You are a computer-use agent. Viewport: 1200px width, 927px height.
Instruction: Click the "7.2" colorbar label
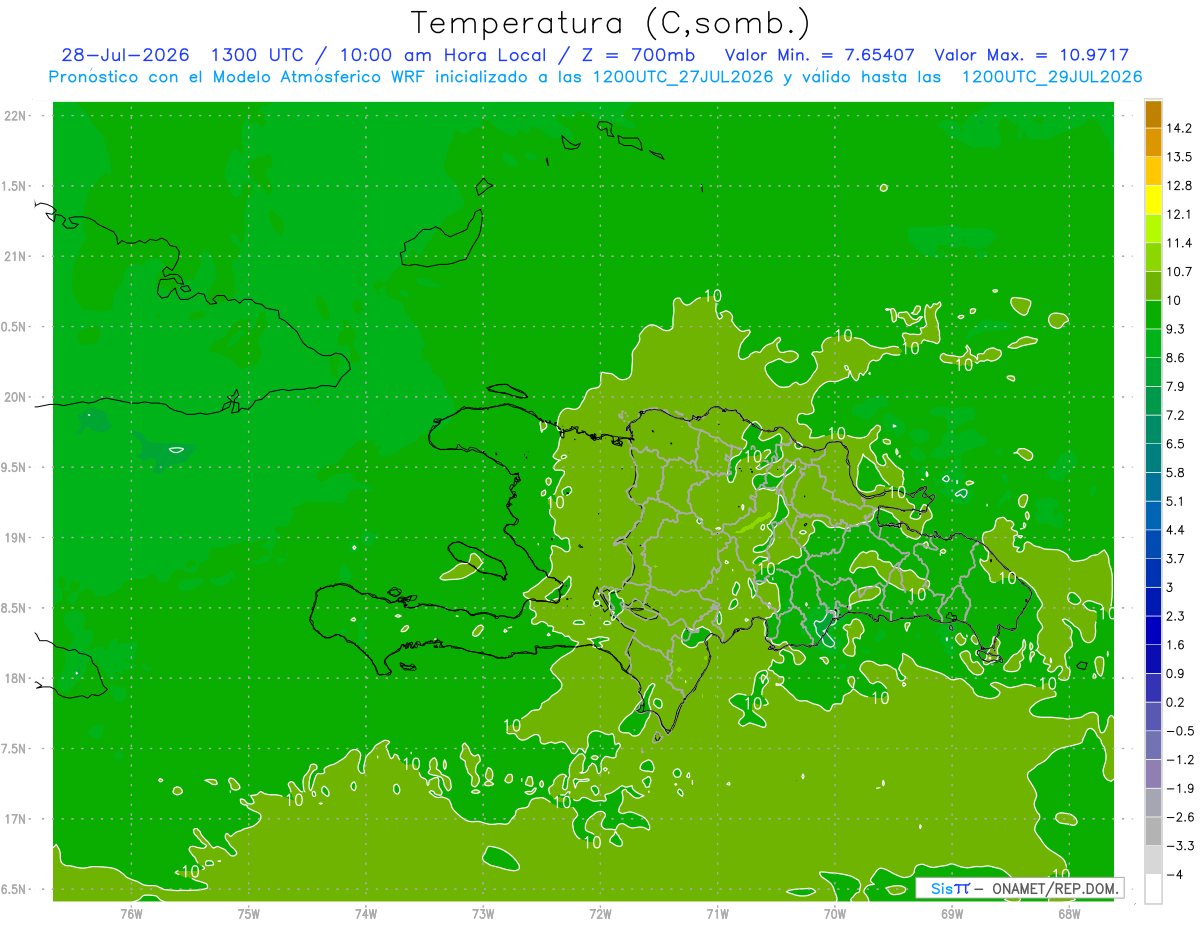[1176, 415]
